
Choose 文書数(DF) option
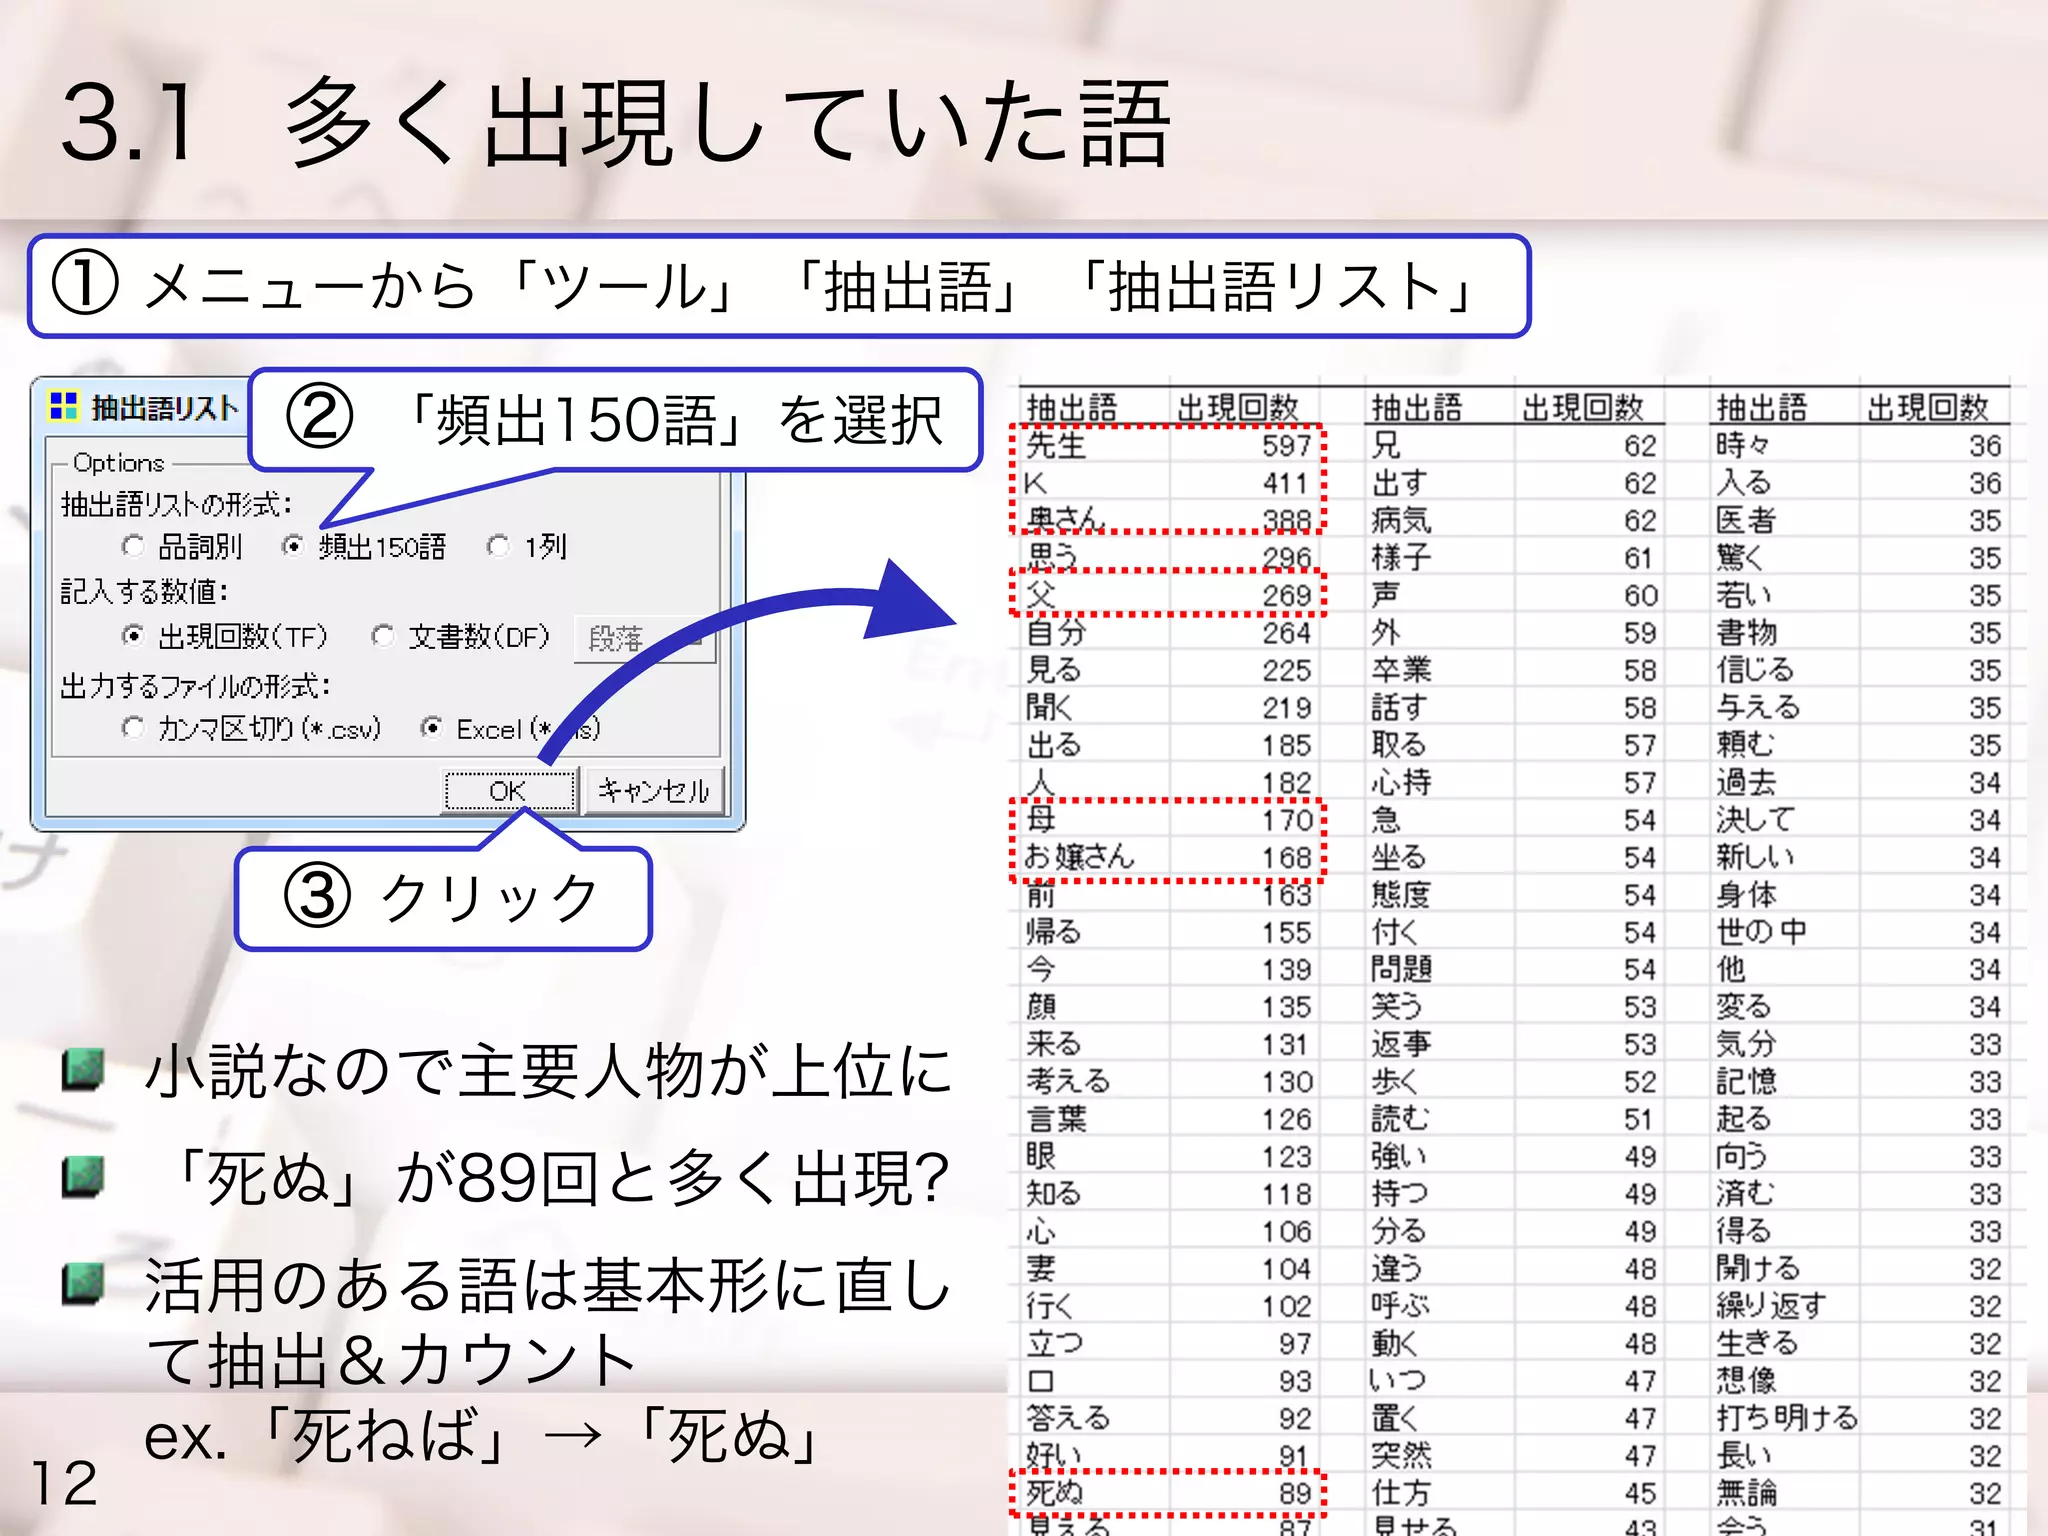tap(382, 636)
